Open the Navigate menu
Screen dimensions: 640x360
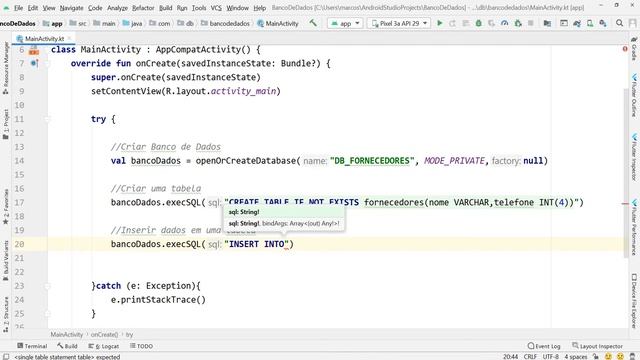(x=71, y=8)
